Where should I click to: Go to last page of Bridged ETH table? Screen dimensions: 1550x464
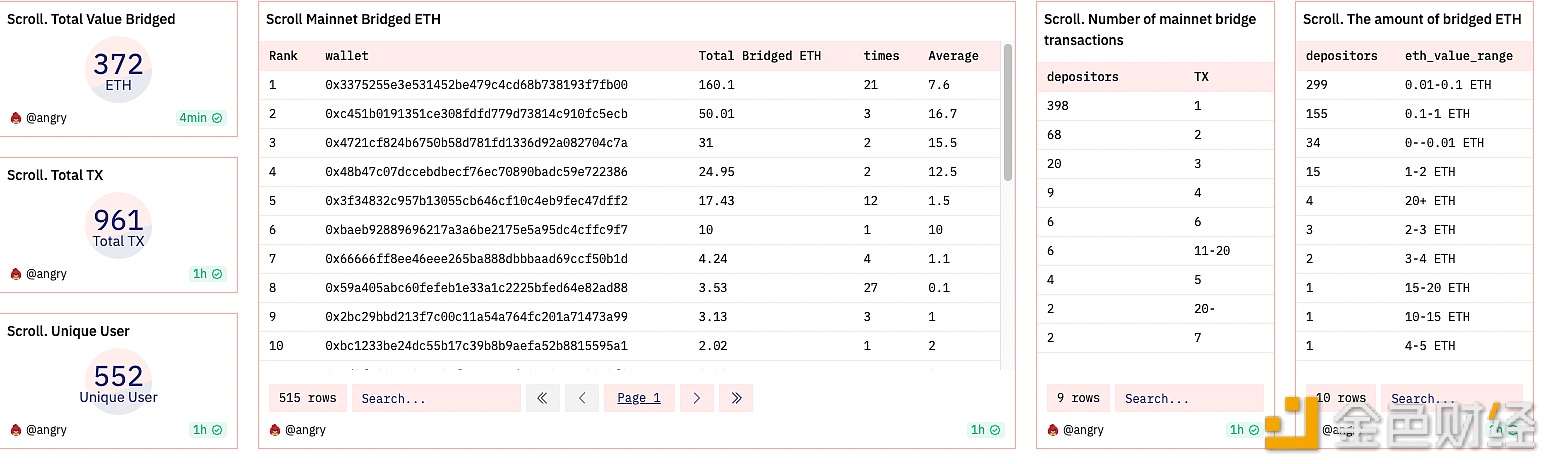point(736,398)
